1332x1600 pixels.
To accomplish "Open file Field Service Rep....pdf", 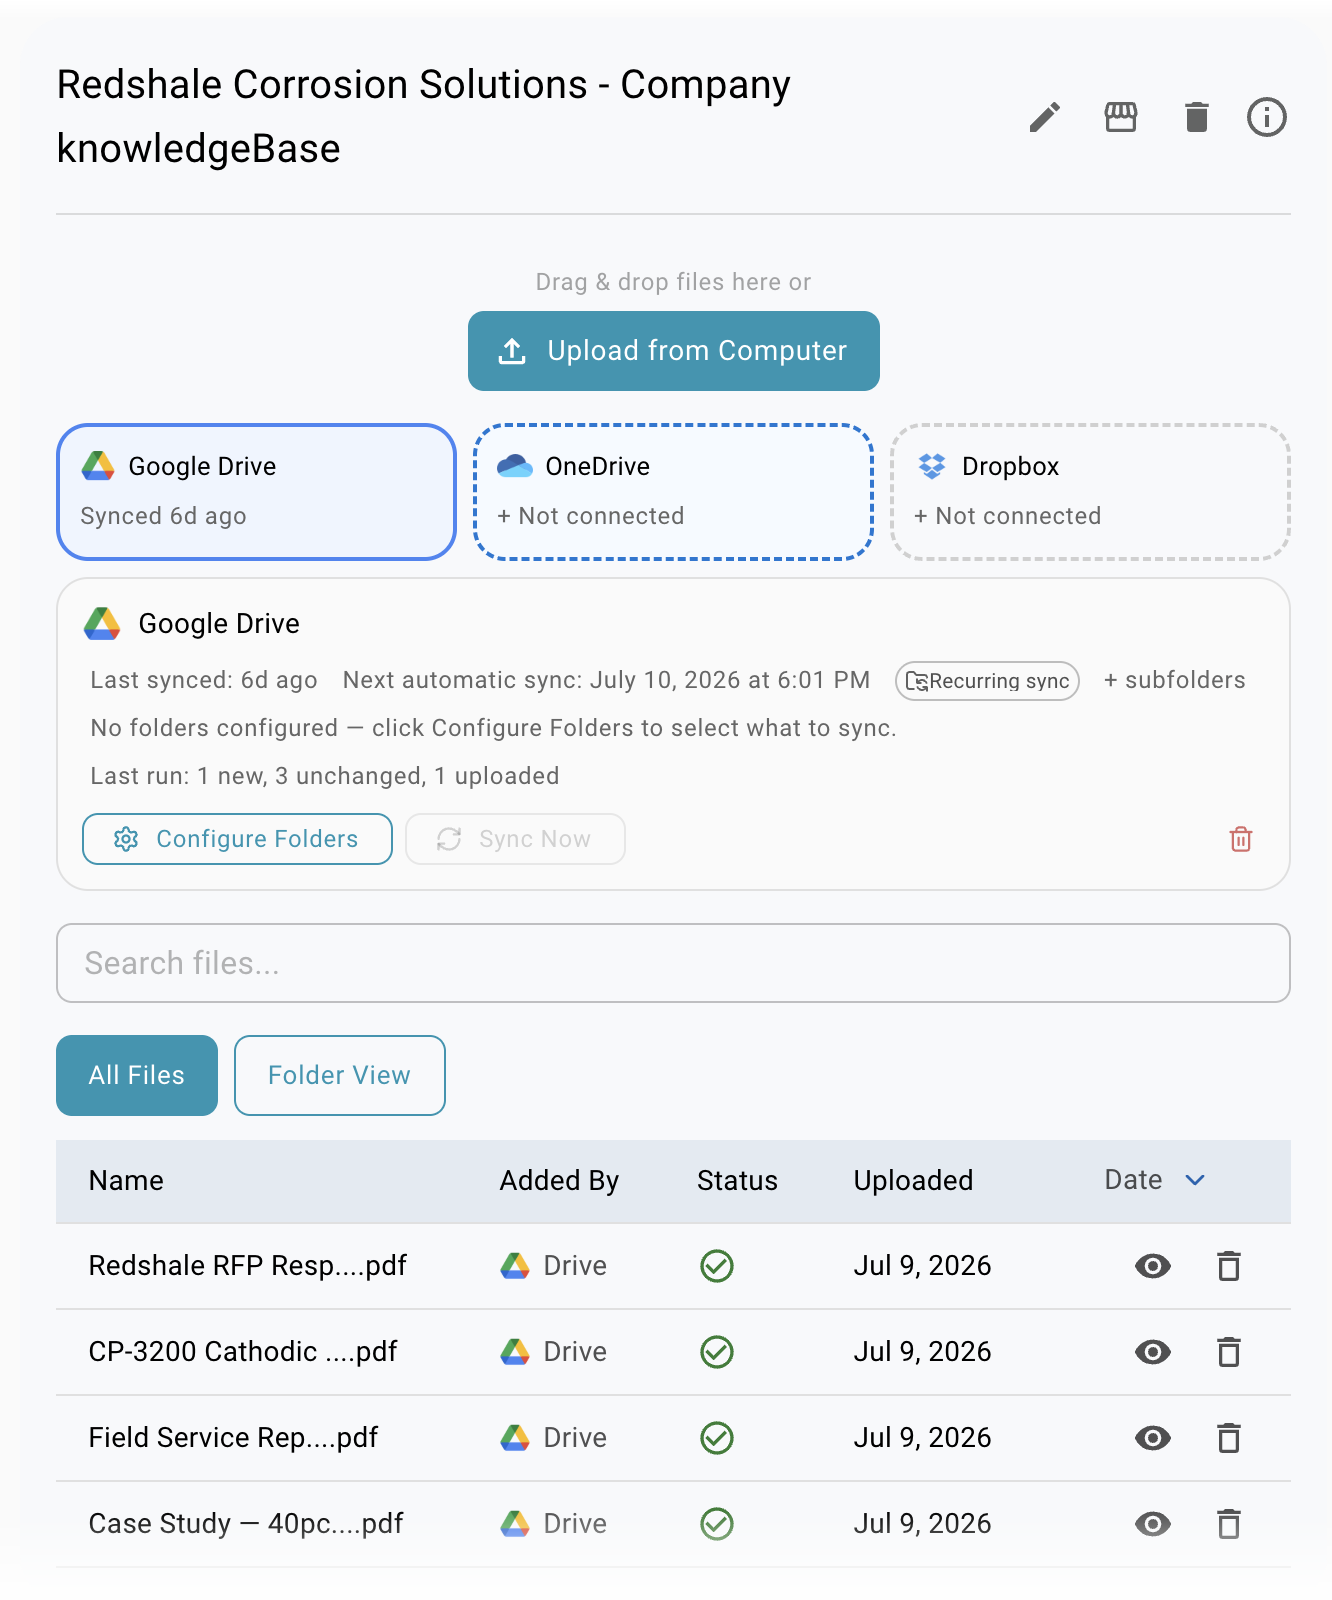I will pos(233,1438).
